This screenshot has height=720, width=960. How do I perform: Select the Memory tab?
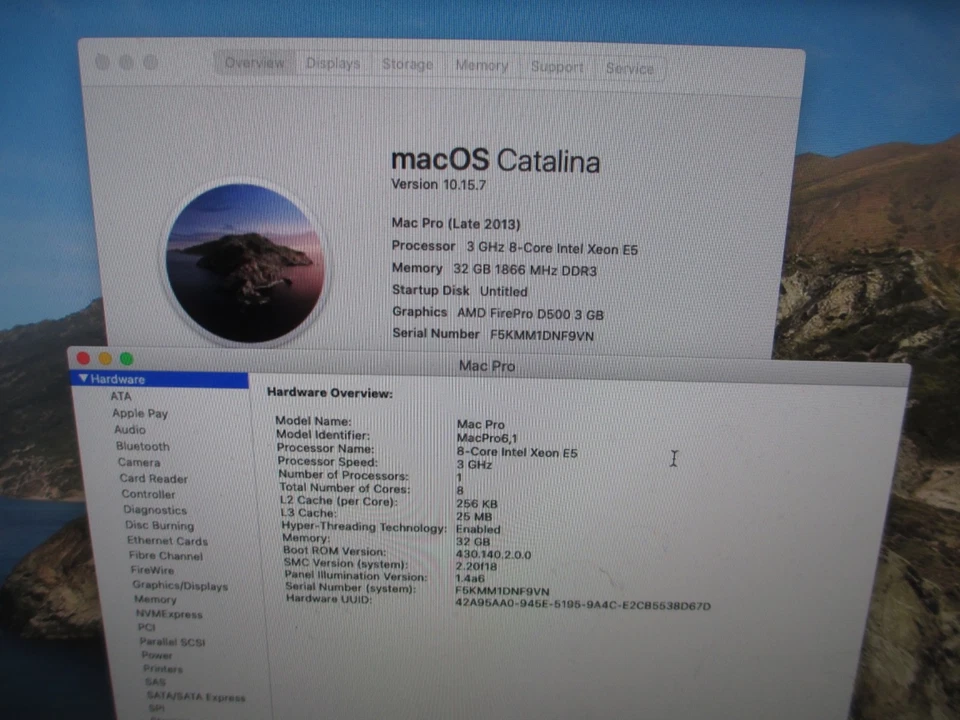click(482, 65)
